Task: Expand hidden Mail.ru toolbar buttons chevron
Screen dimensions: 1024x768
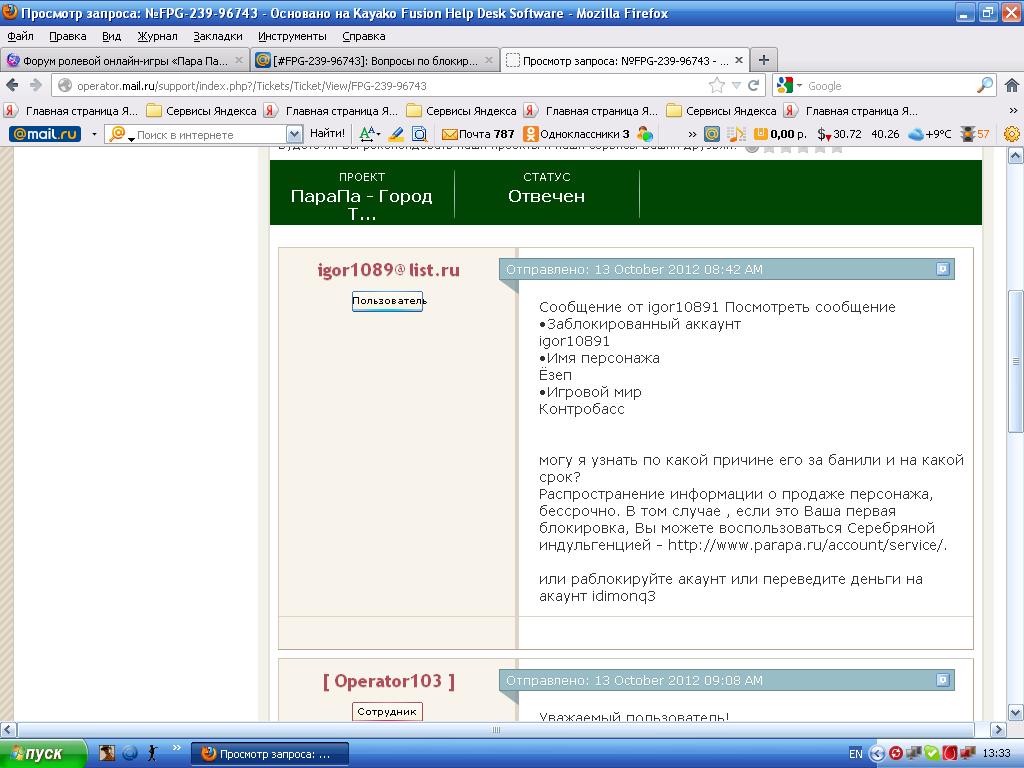Action: pos(692,134)
